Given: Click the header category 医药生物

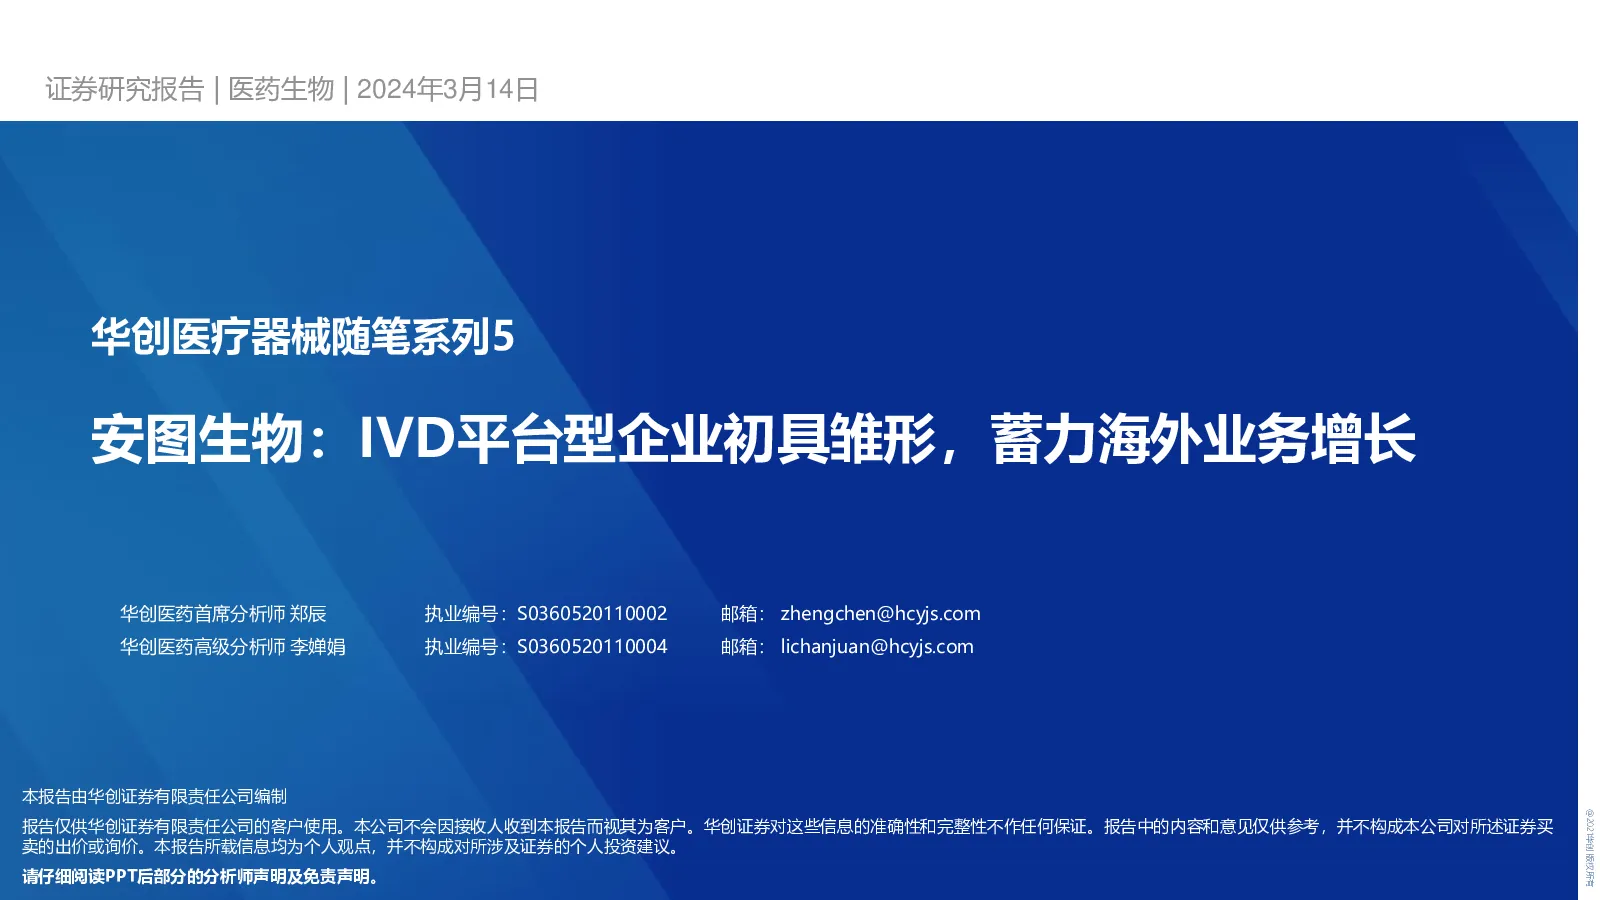Looking at the screenshot, I should (x=281, y=89).
